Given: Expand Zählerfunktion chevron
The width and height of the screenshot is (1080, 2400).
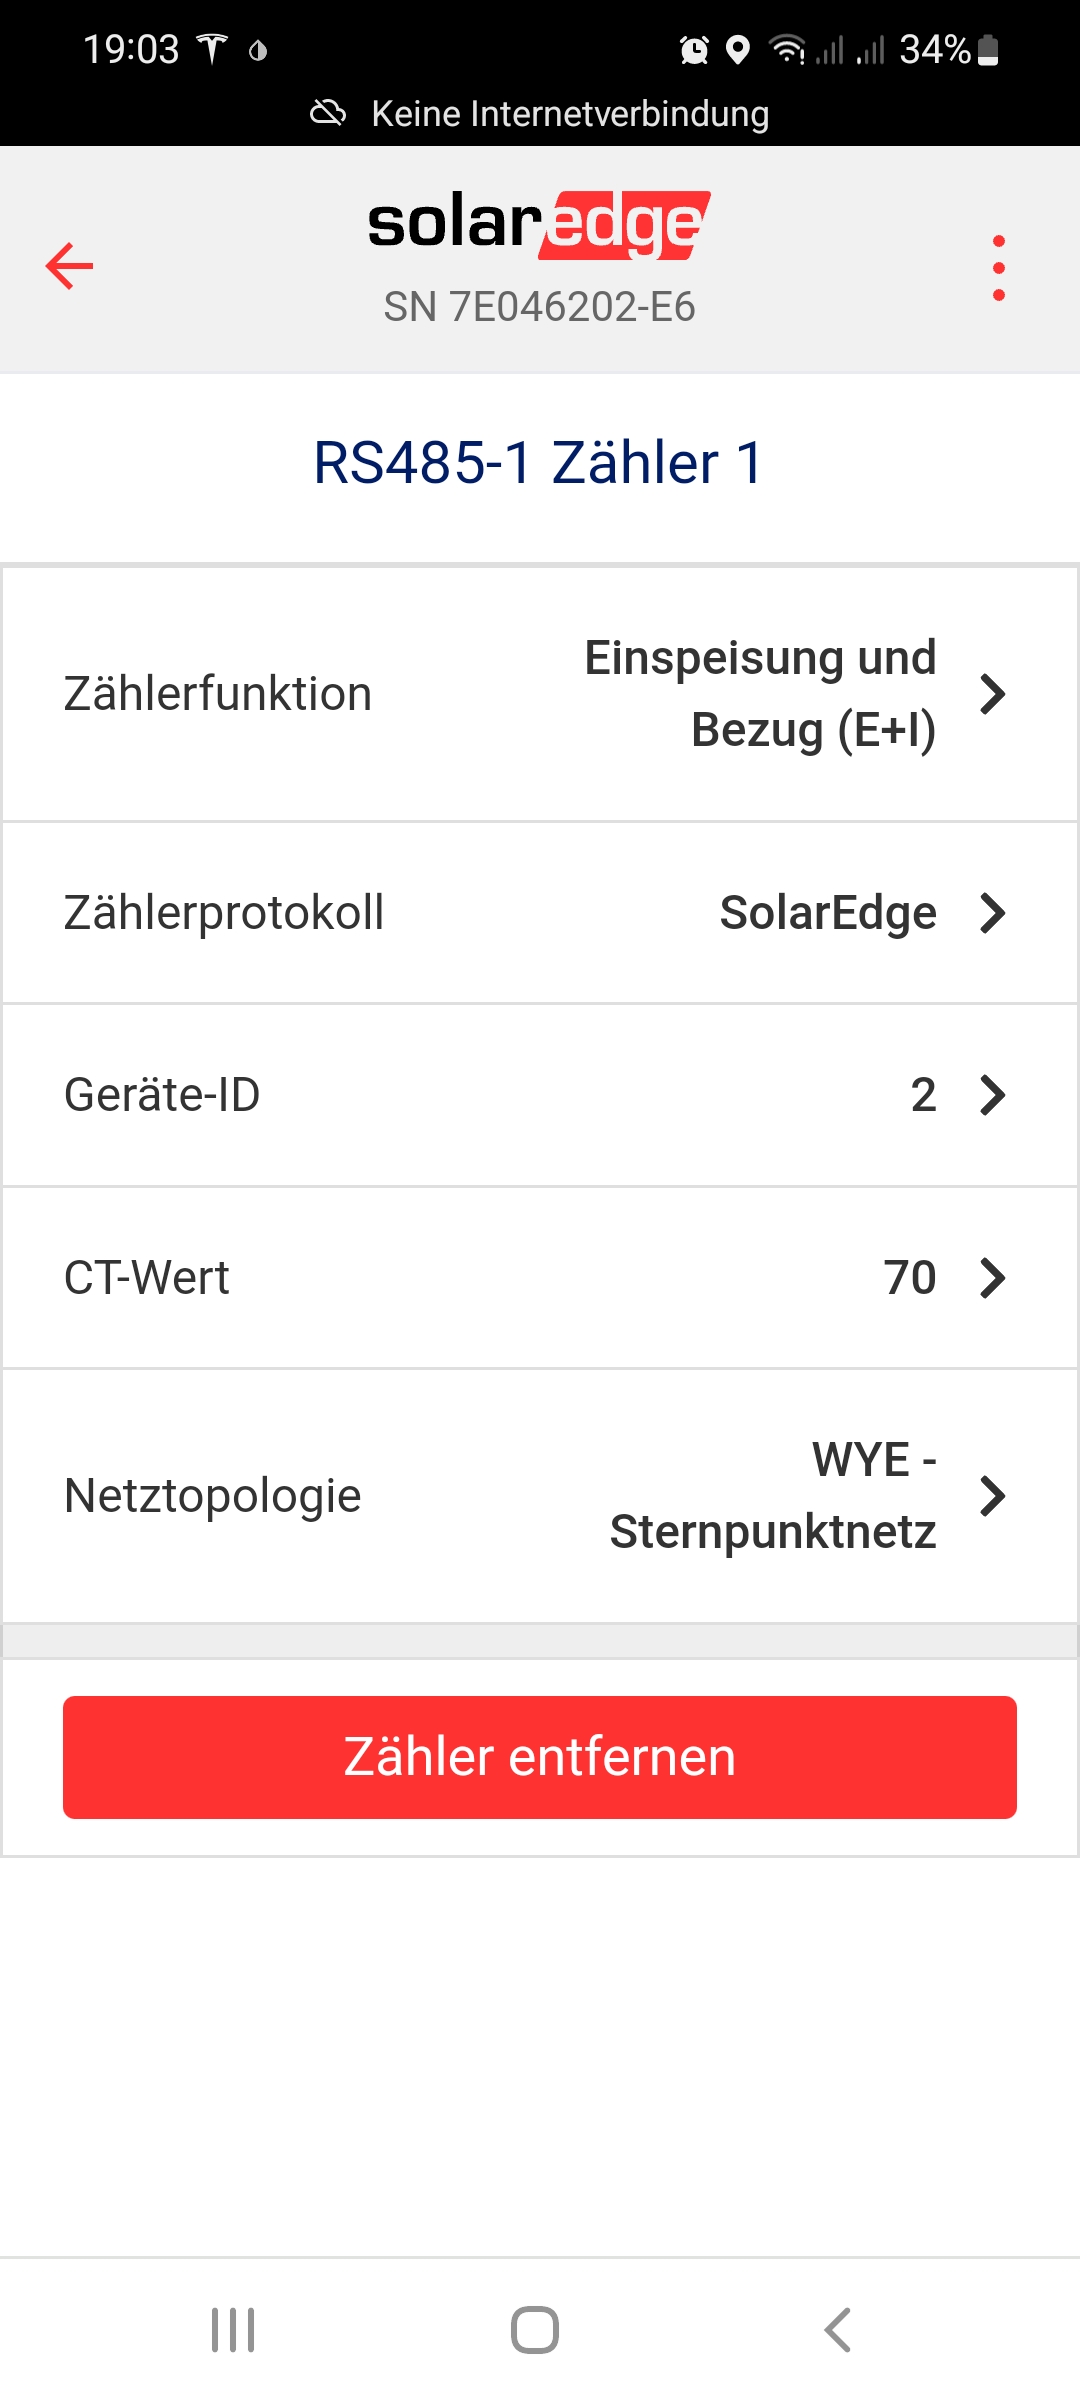Looking at the screenshot, I should point(992,694).
